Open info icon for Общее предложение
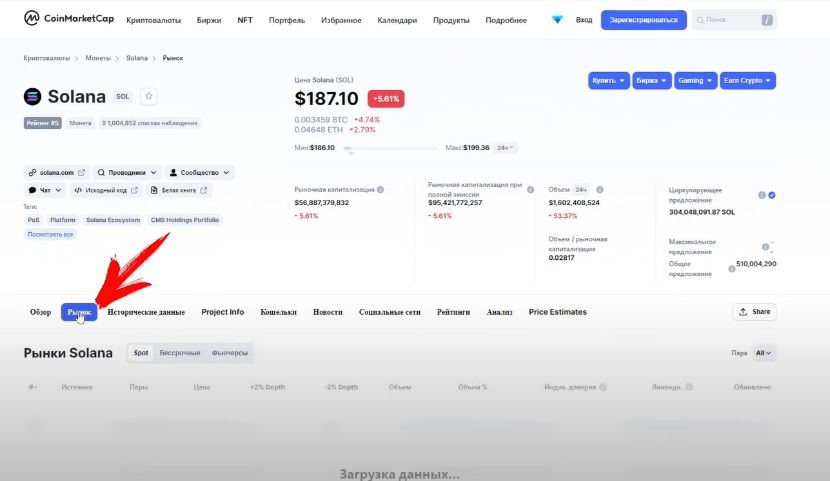This screenshot has width=830, height=481. 732,269
